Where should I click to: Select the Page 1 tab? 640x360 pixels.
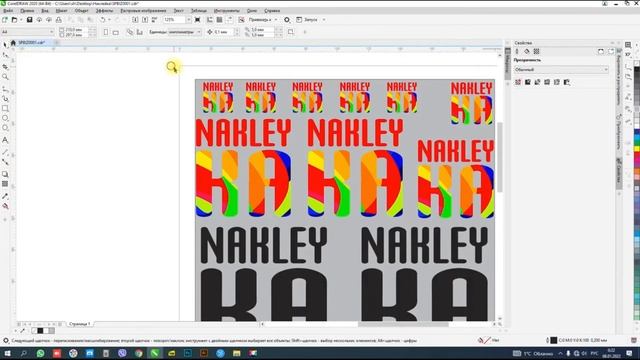coord(80,324)
